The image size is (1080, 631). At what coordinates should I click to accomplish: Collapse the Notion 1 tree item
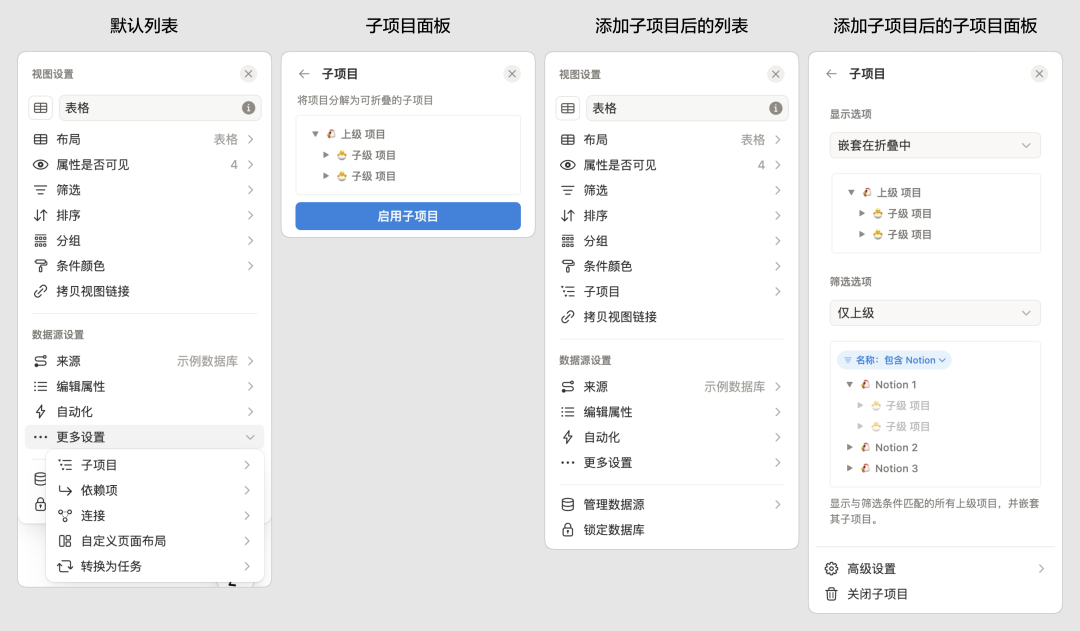(851, 385)
